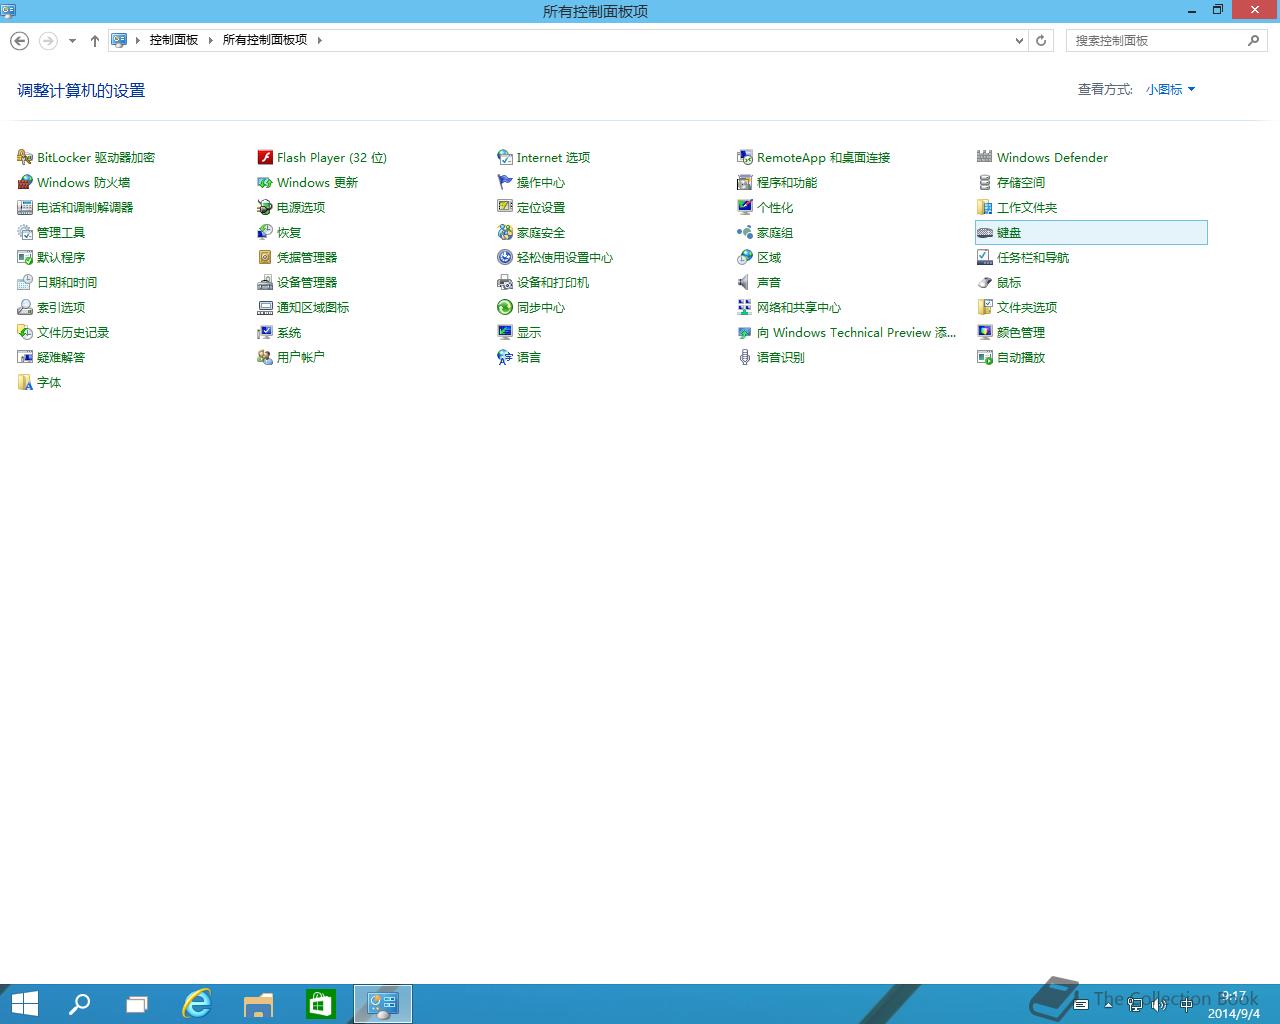
Task: Click the 用户帐户 icon
Action: coord(265,357)
